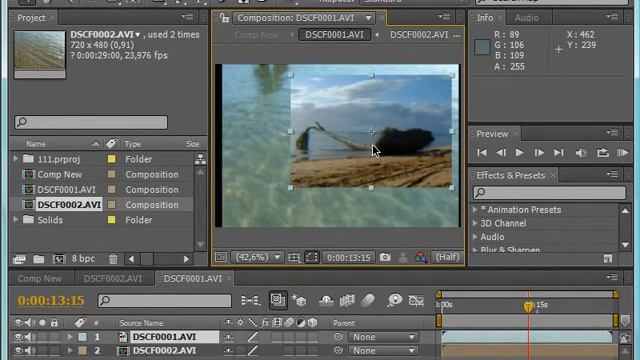Toggle draft 3D button in timeline
Viewport: 640px width, 360px height.
coord(299,301)
